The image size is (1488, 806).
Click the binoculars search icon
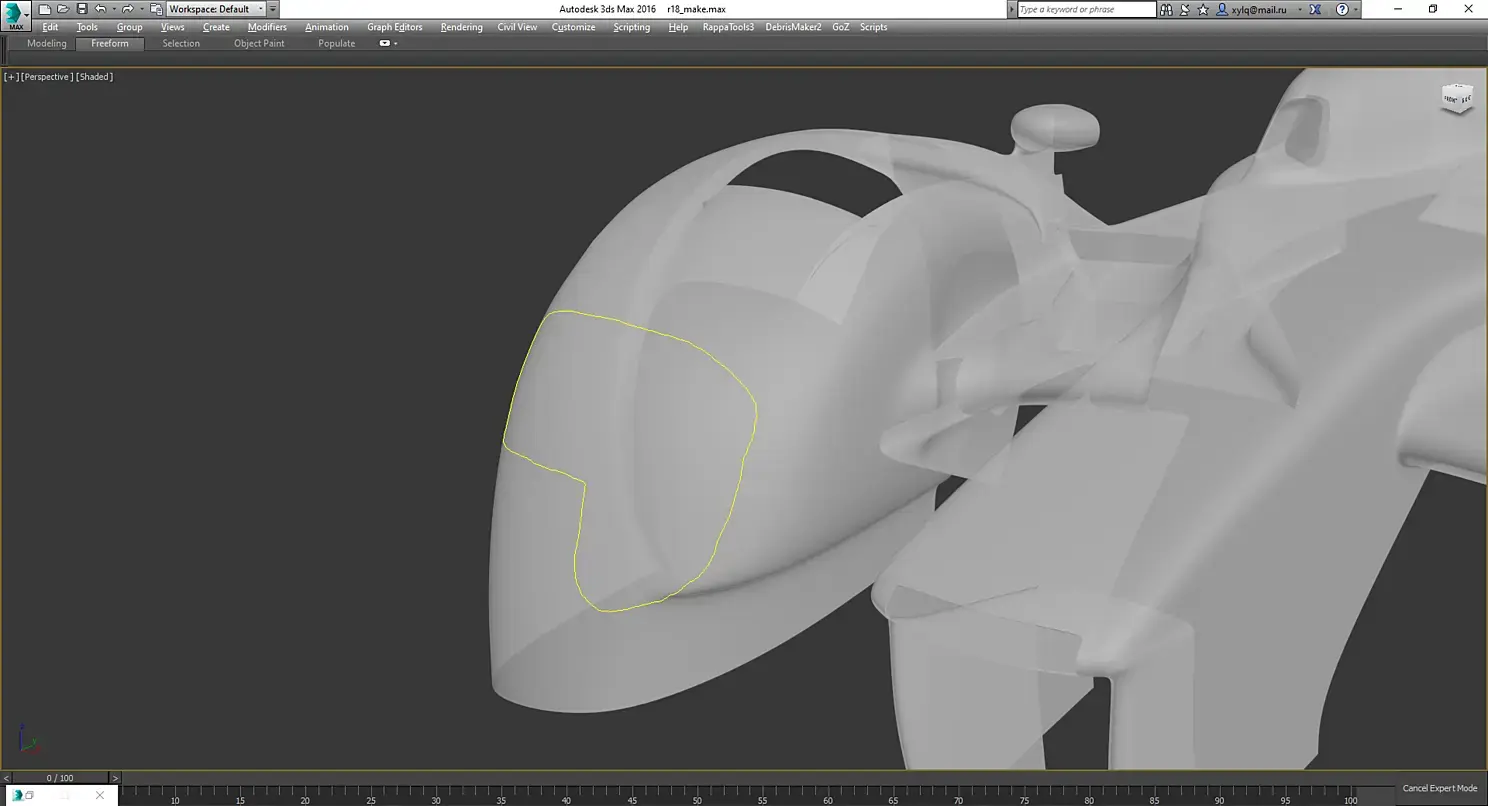pyautogui.click(x=1167, y=9)
